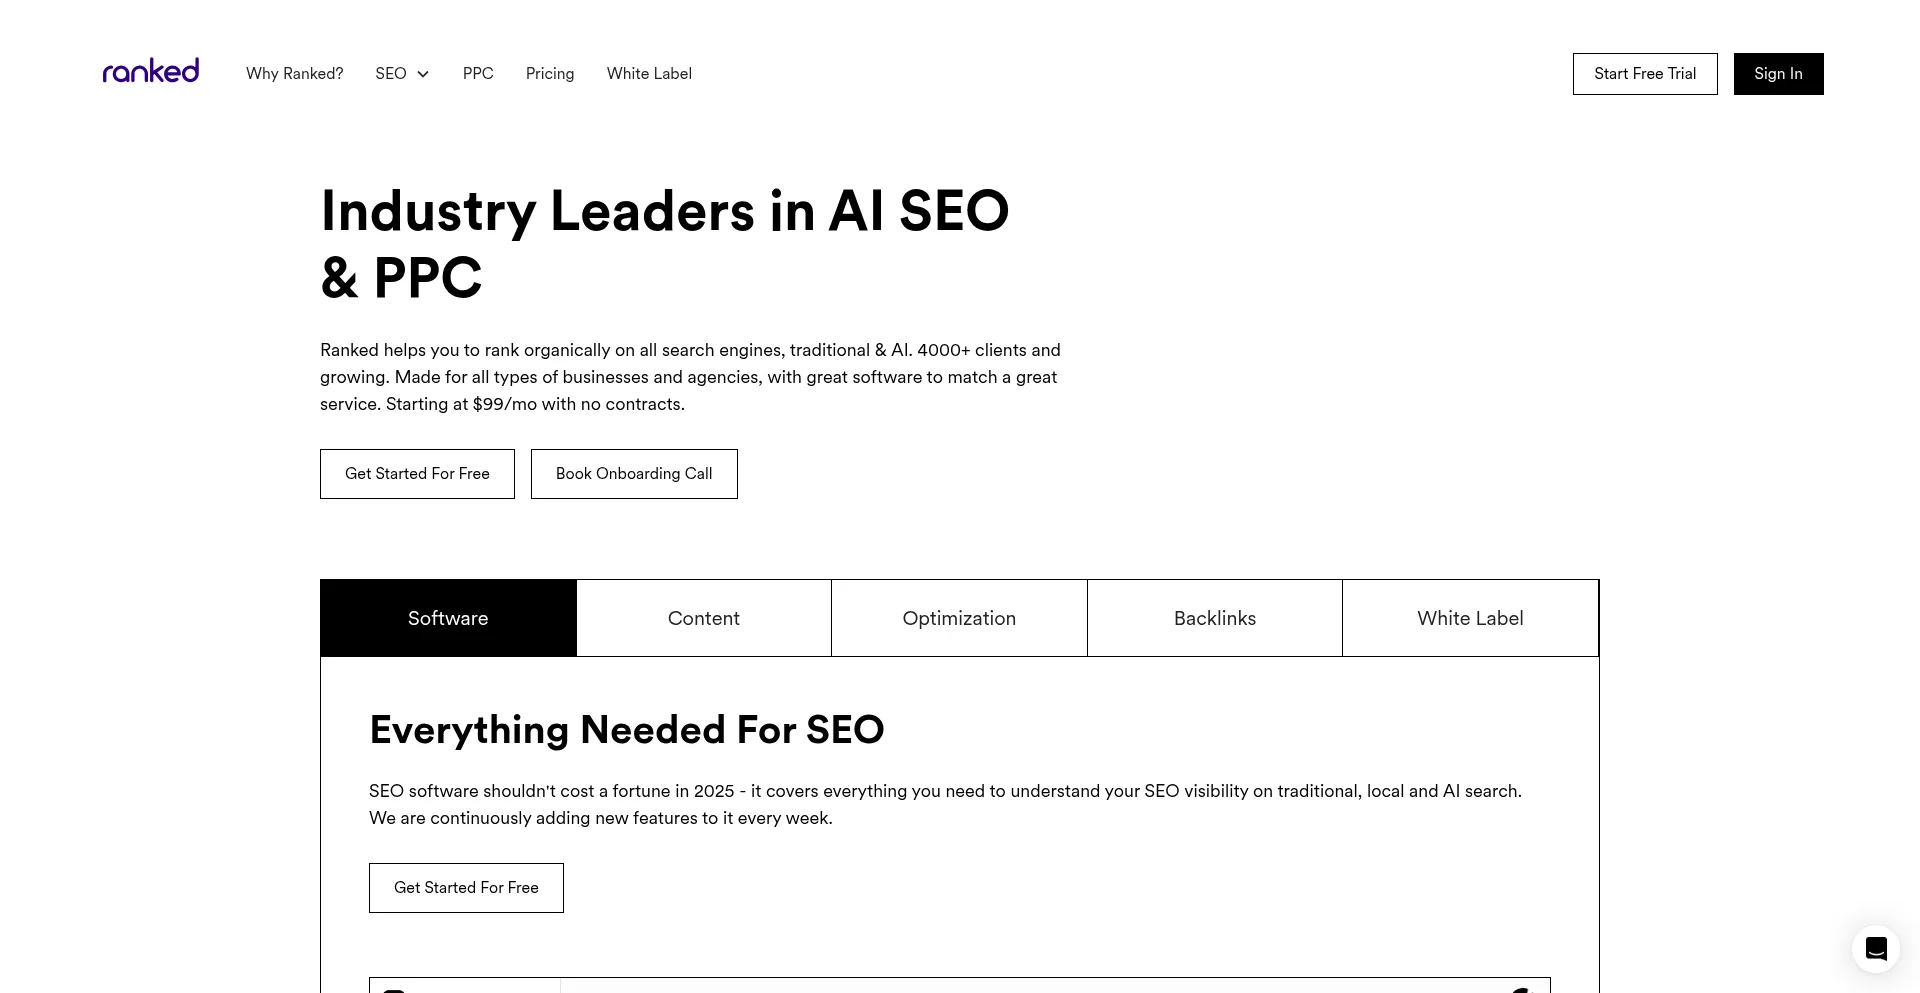Open the chat support widget
1920x993 pixels.
pyautogui.click(x=1876, y=948)
